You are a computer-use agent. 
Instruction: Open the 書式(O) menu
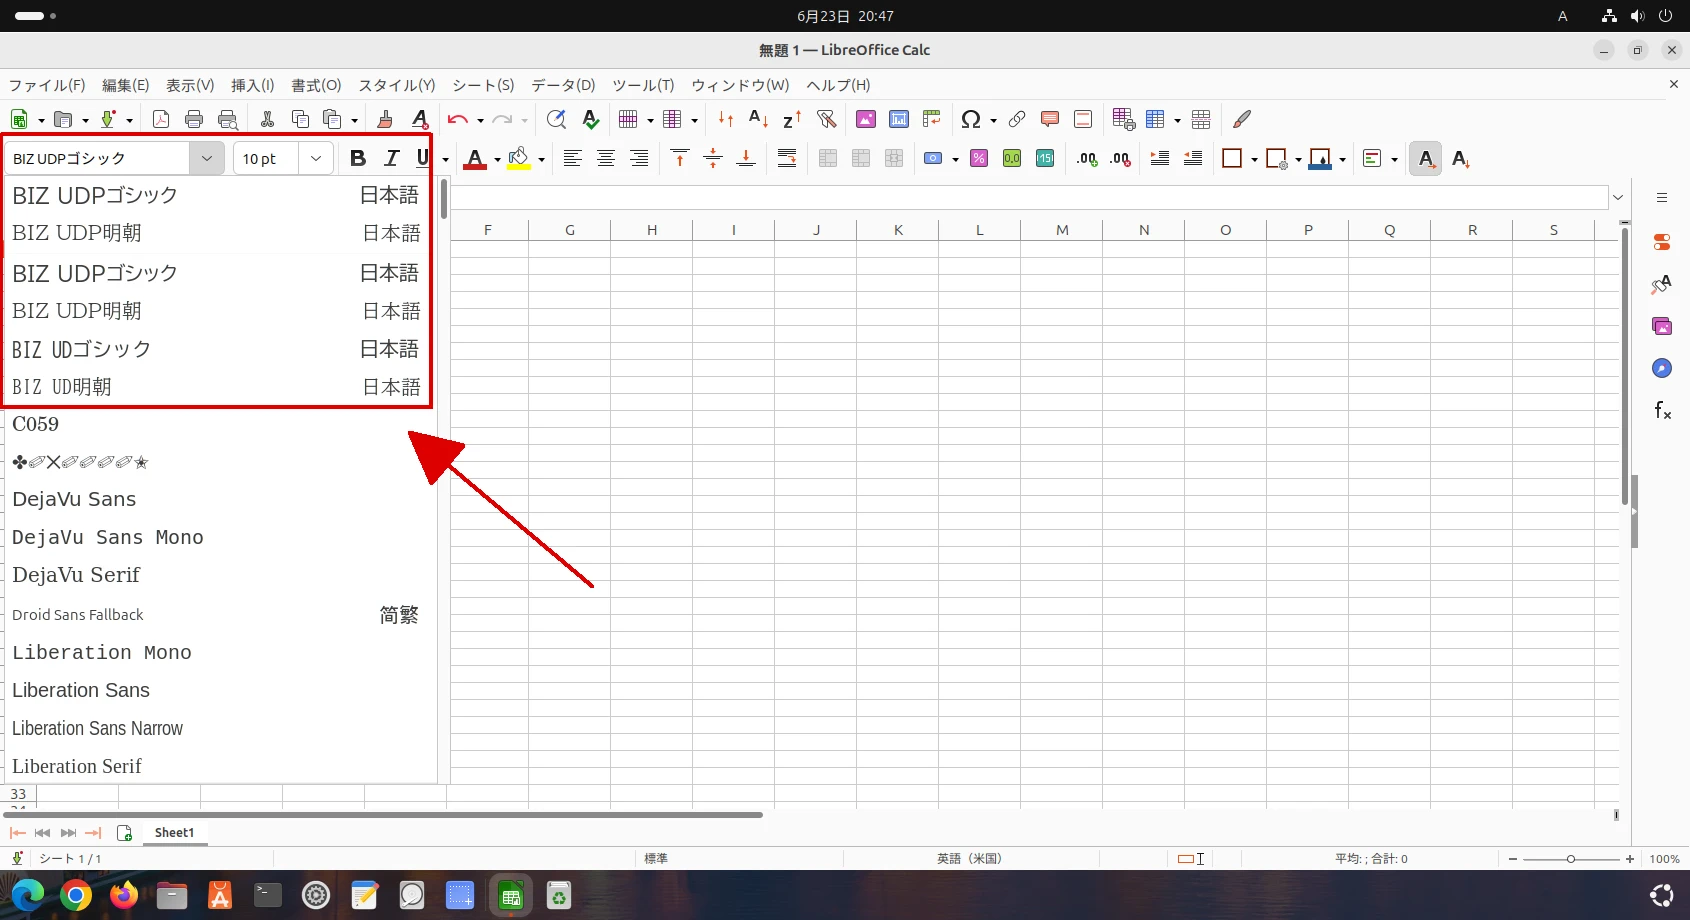pyautogui.click(x=316, y=85)
